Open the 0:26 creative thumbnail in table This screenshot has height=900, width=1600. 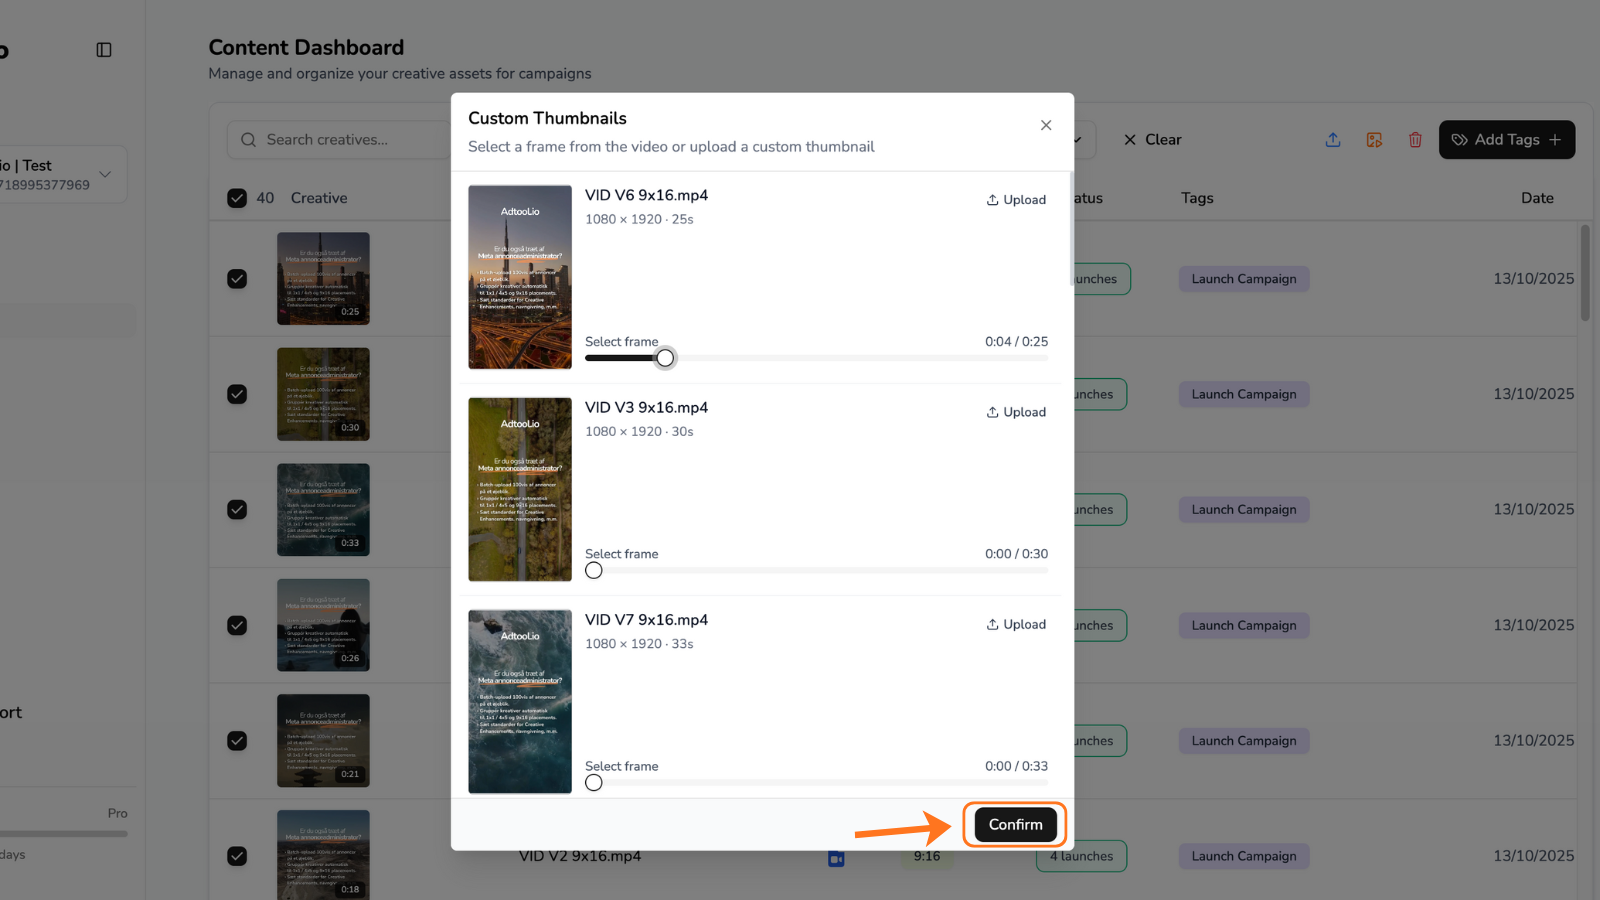323,625
